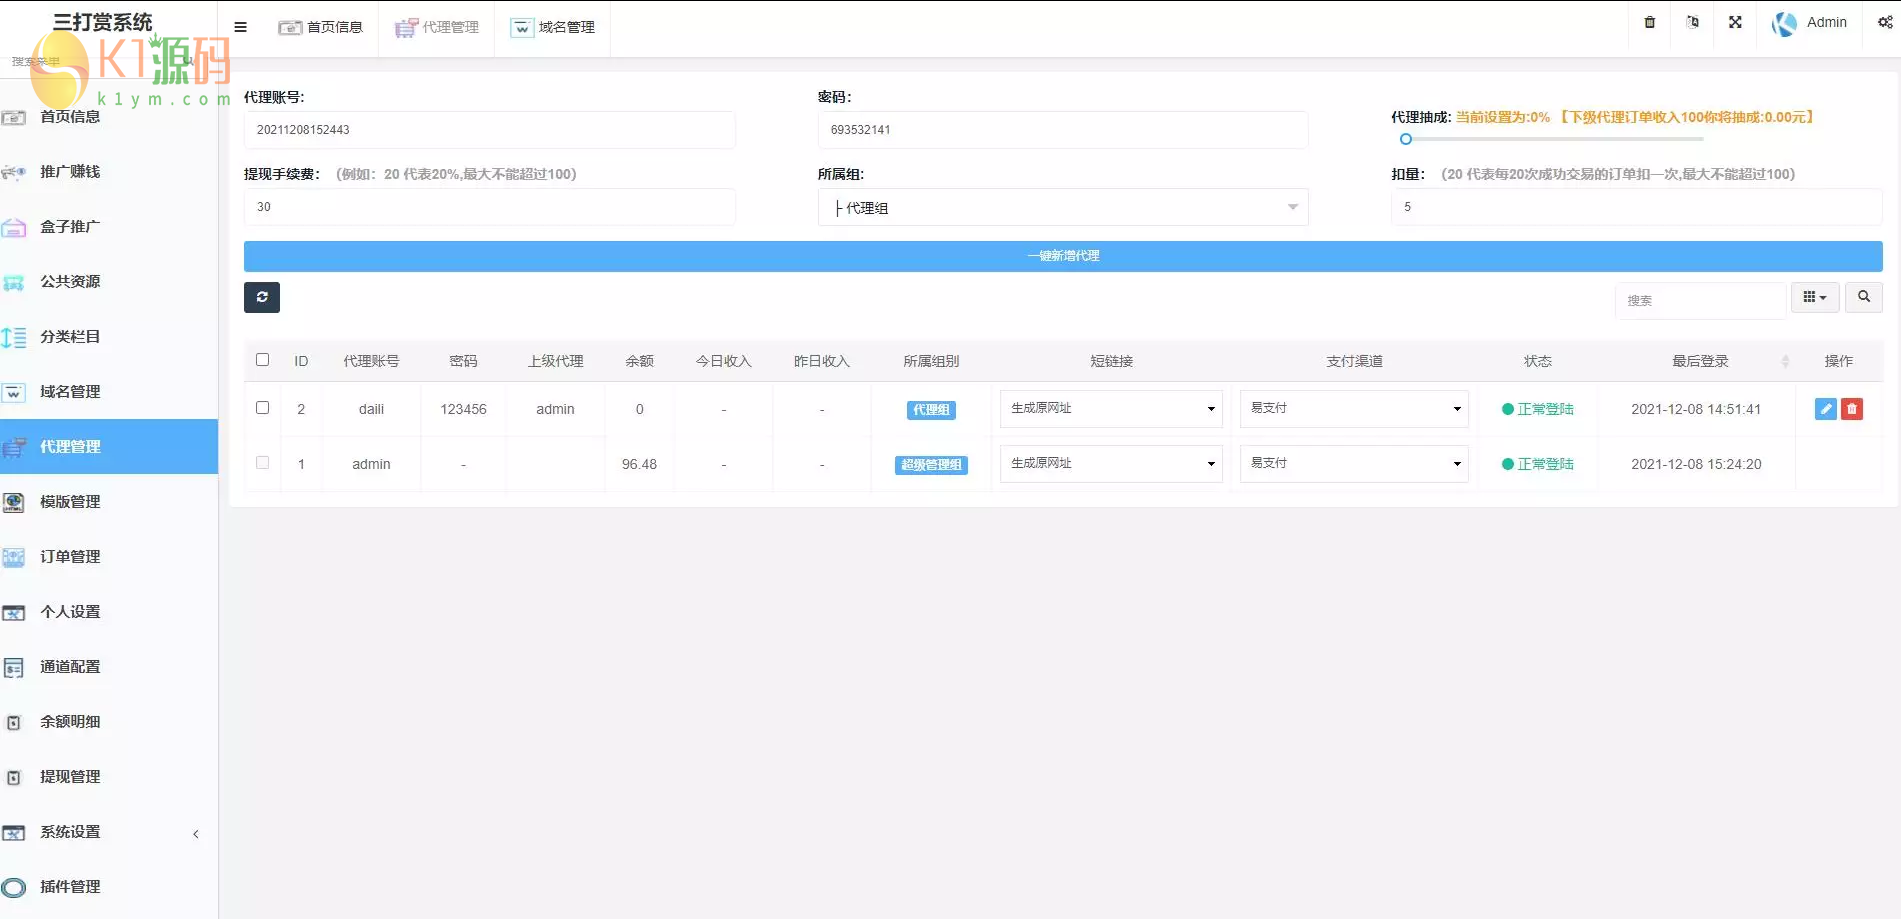Open settings via gears icon top right
This screenshot has height=919, width=1901.
pyautogui.click(x=1884, y=22)
